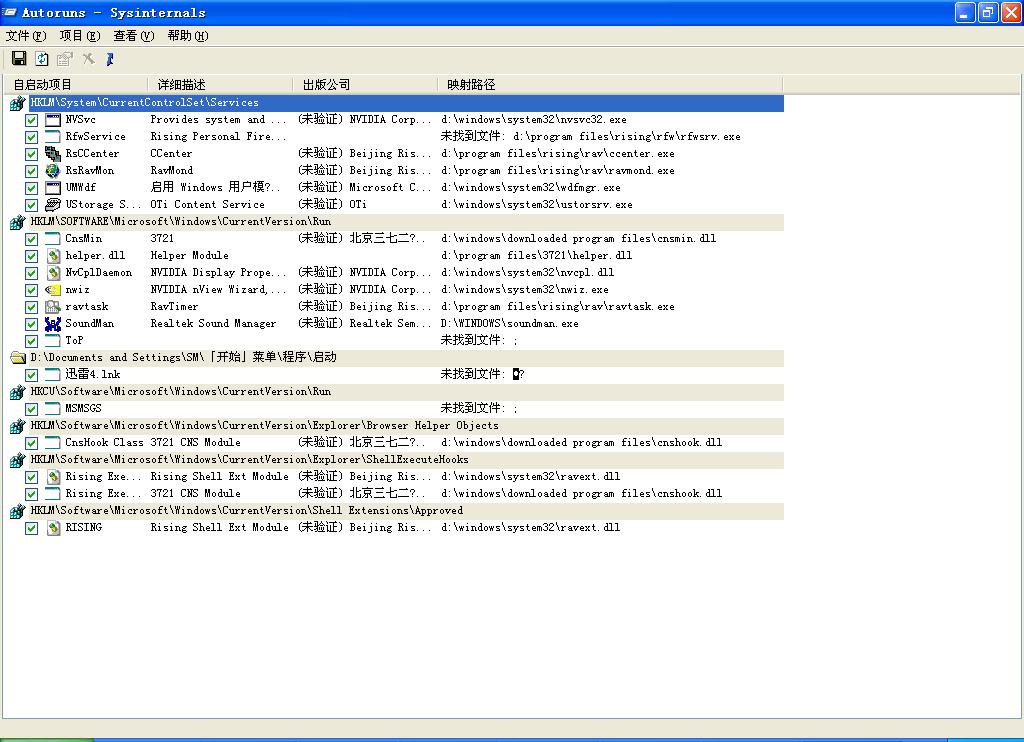
Task: Click the NvCplDaemon file icon
Action: (x=53, y=272)
